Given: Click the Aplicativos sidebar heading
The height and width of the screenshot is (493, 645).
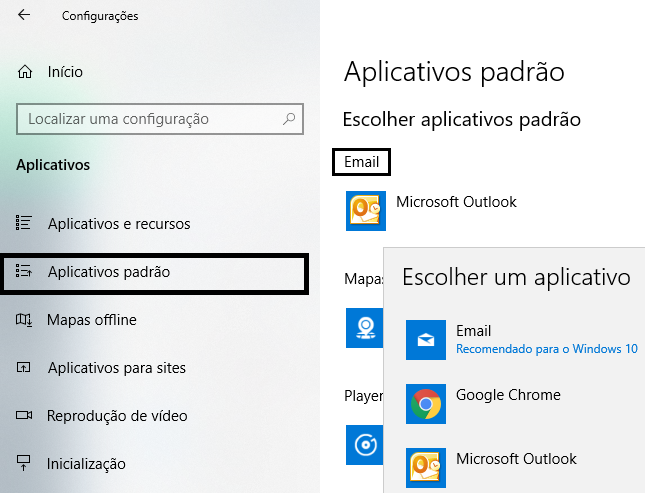Looking at the screenshot, I should pyautogui.click(x=53, y=165).
